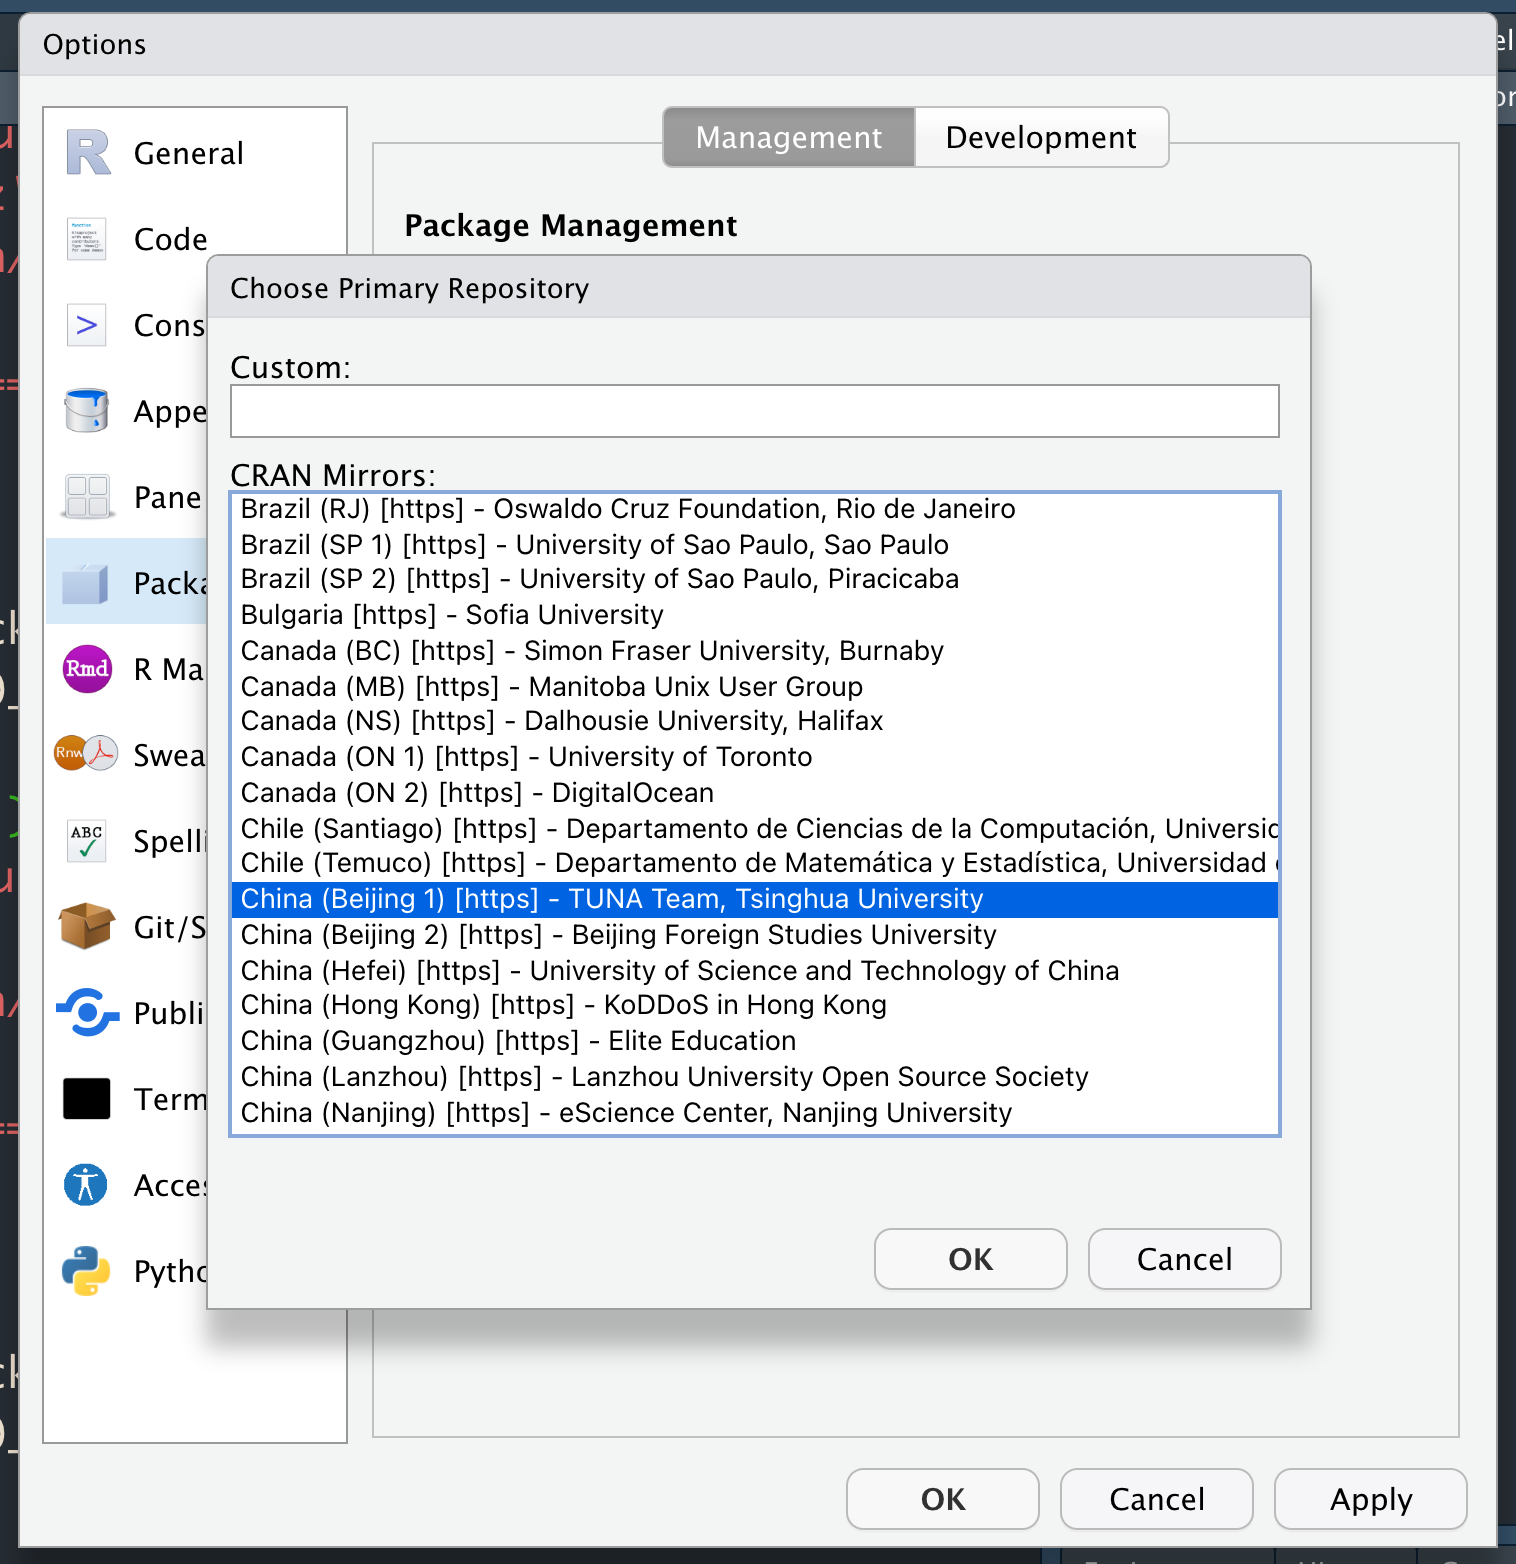Open R Markdown options Rmd icon

tap(87, 669)
